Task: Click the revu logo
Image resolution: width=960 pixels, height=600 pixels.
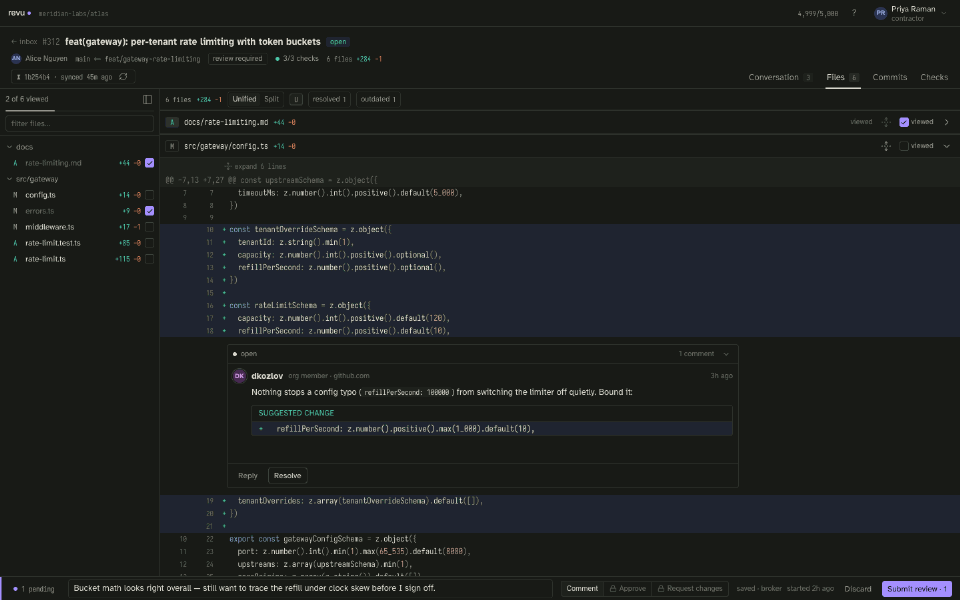Action: pyautogui.click(x=19, y=13)
